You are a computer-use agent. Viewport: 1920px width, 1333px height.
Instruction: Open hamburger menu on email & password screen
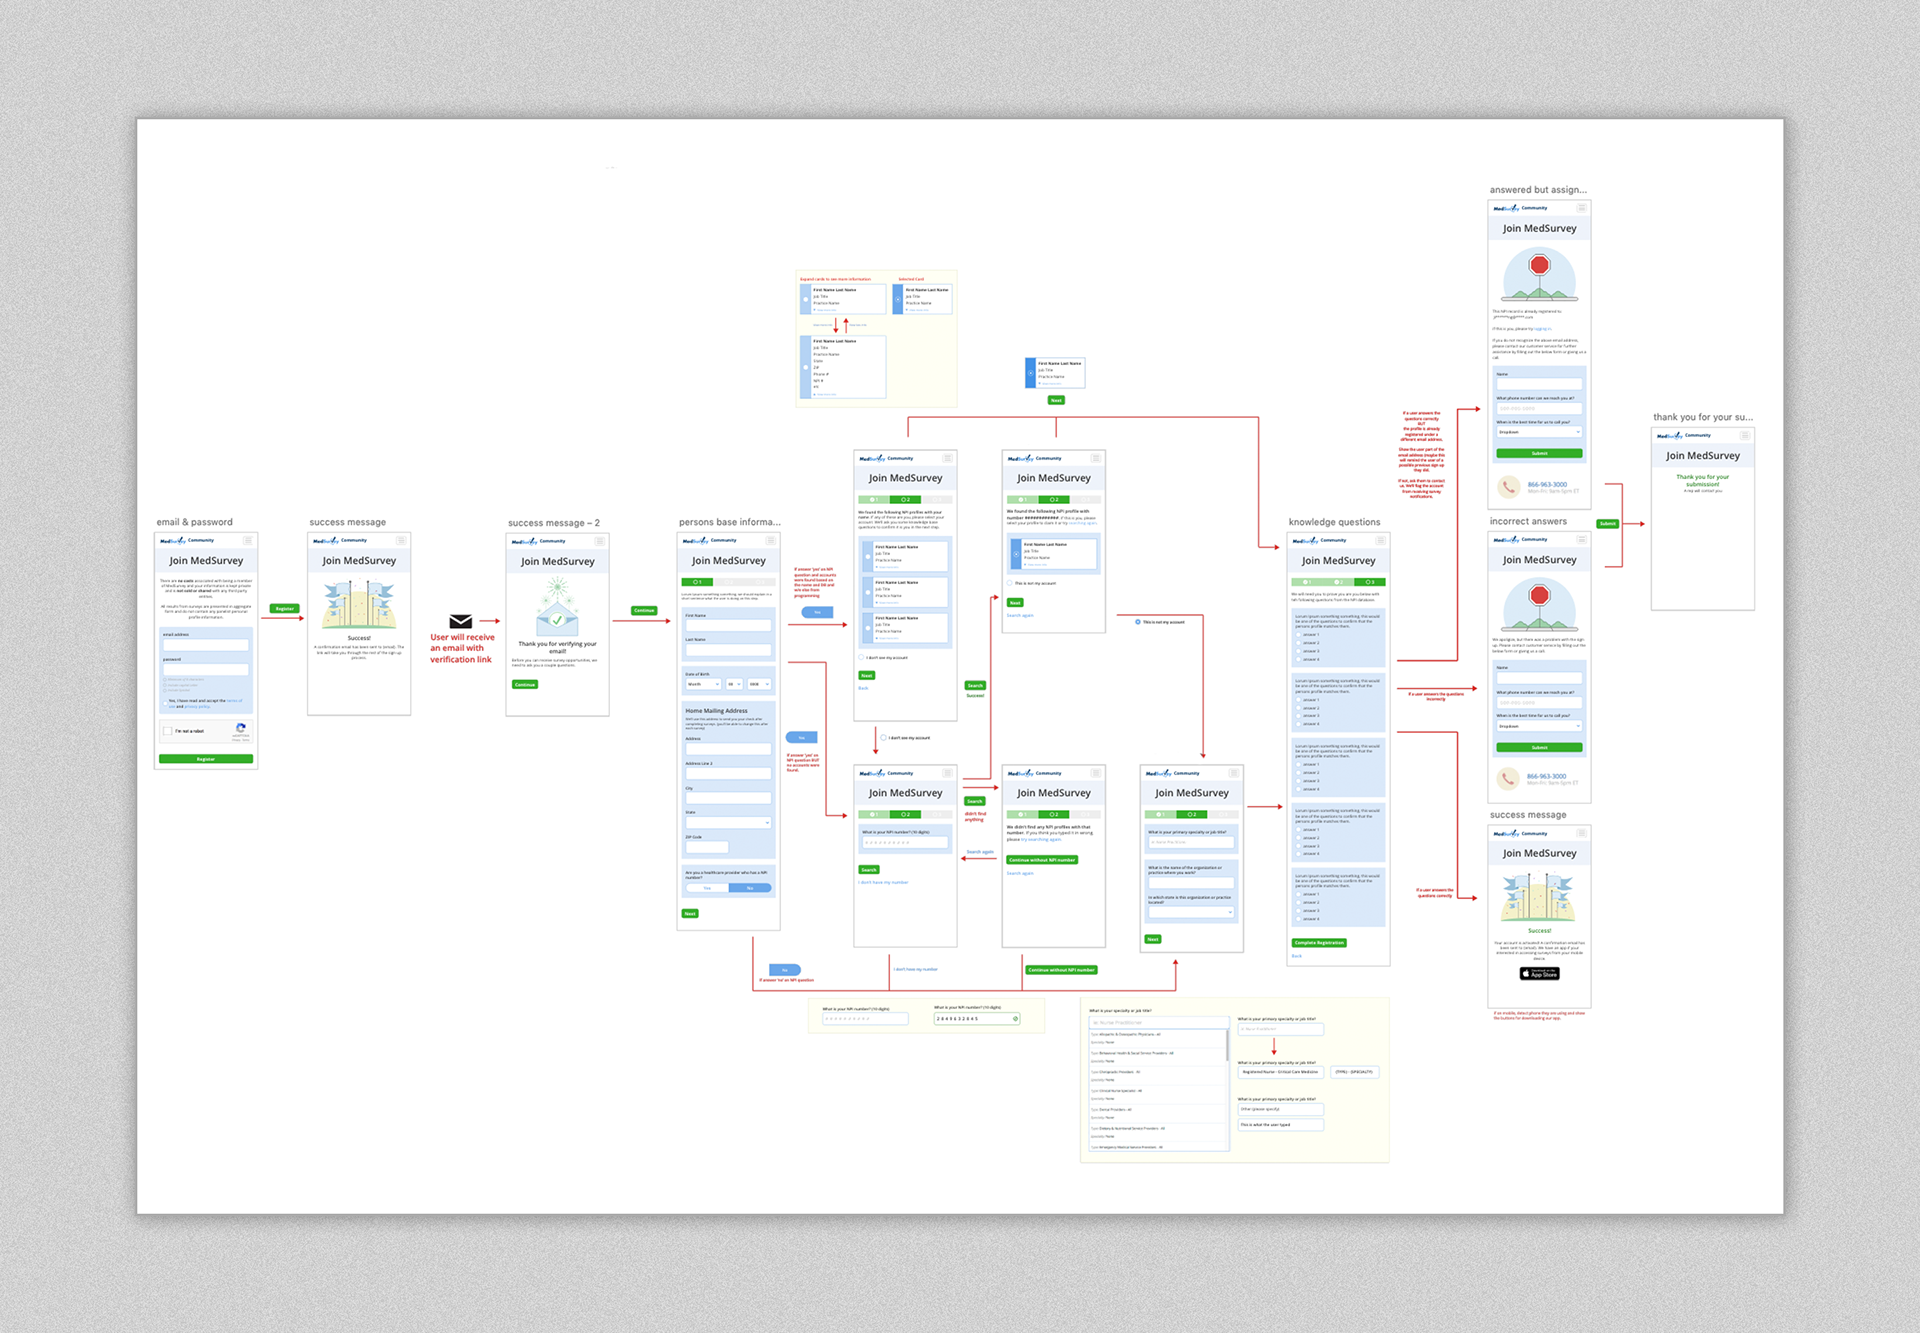pos(248,540)
